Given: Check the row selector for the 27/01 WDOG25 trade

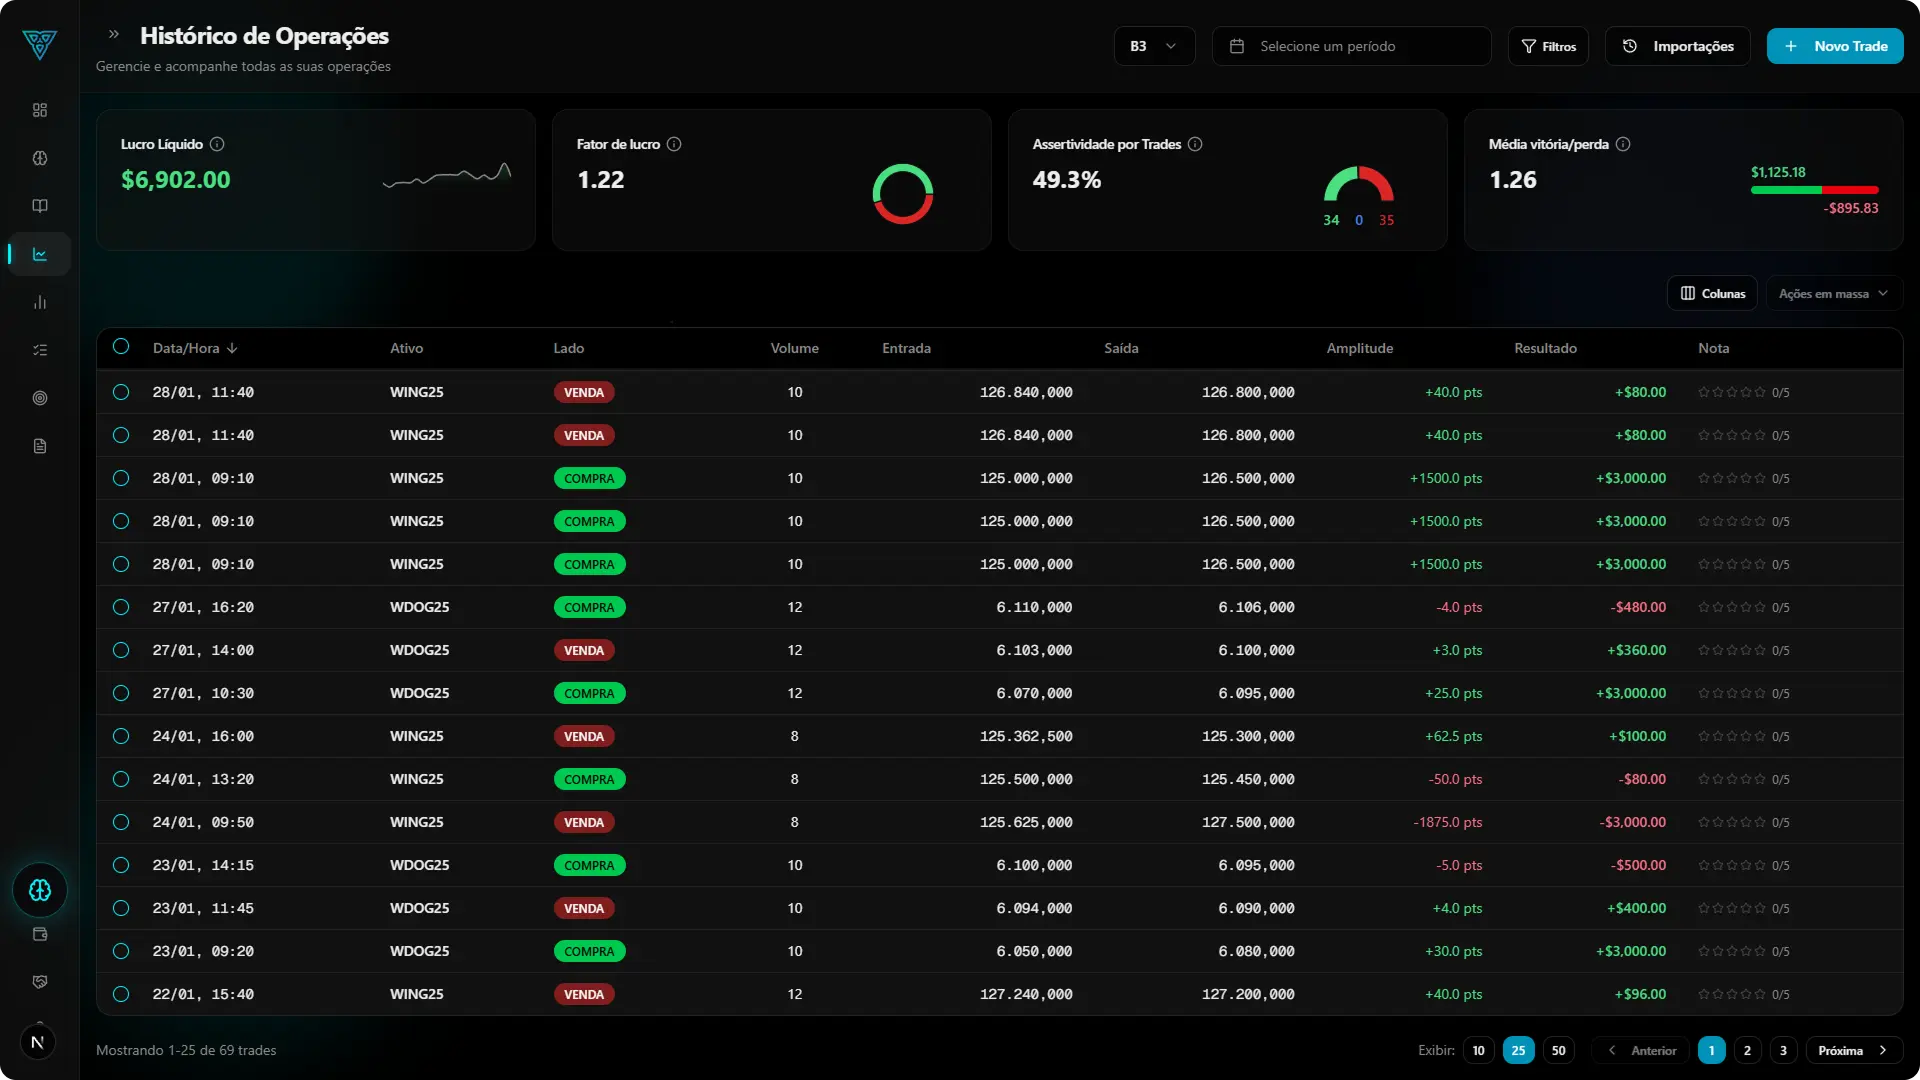Looking at the screenshot, I should (x=121, y=607).
